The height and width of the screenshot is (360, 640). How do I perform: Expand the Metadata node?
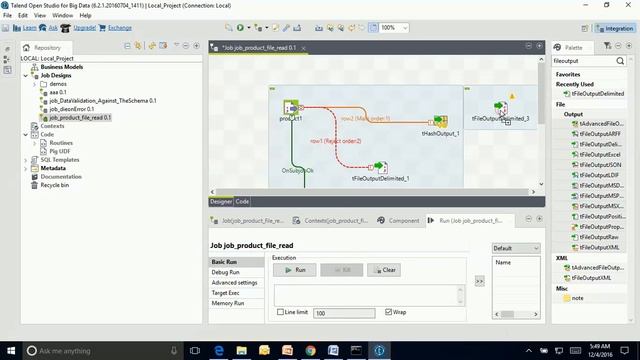pos(26,168)
